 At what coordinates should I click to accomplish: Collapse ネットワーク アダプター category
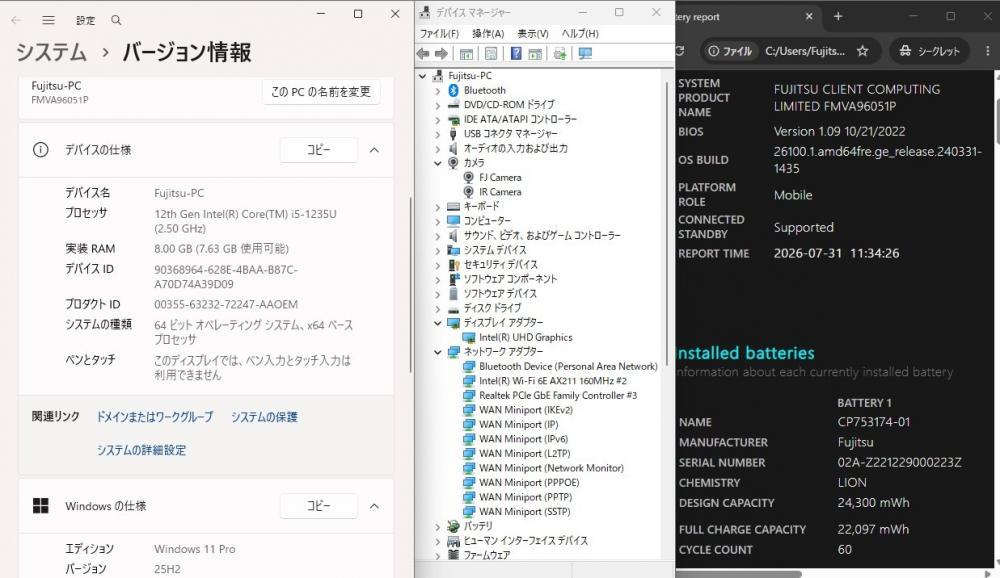click(438, 352)
